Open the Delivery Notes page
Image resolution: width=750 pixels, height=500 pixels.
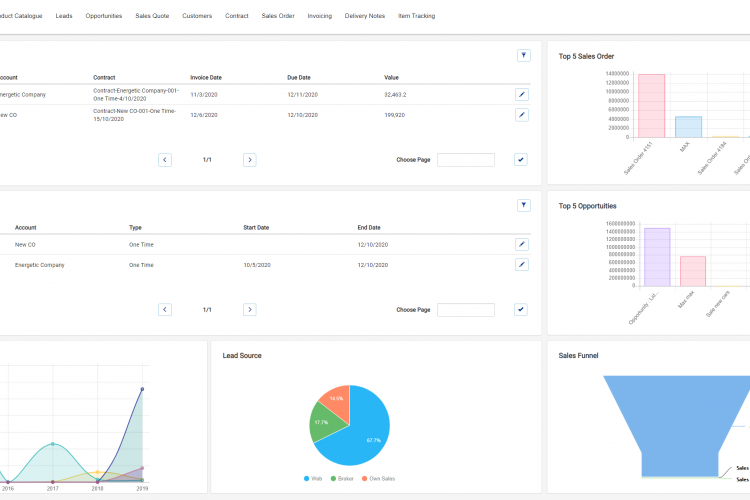[x=364, y=16]
